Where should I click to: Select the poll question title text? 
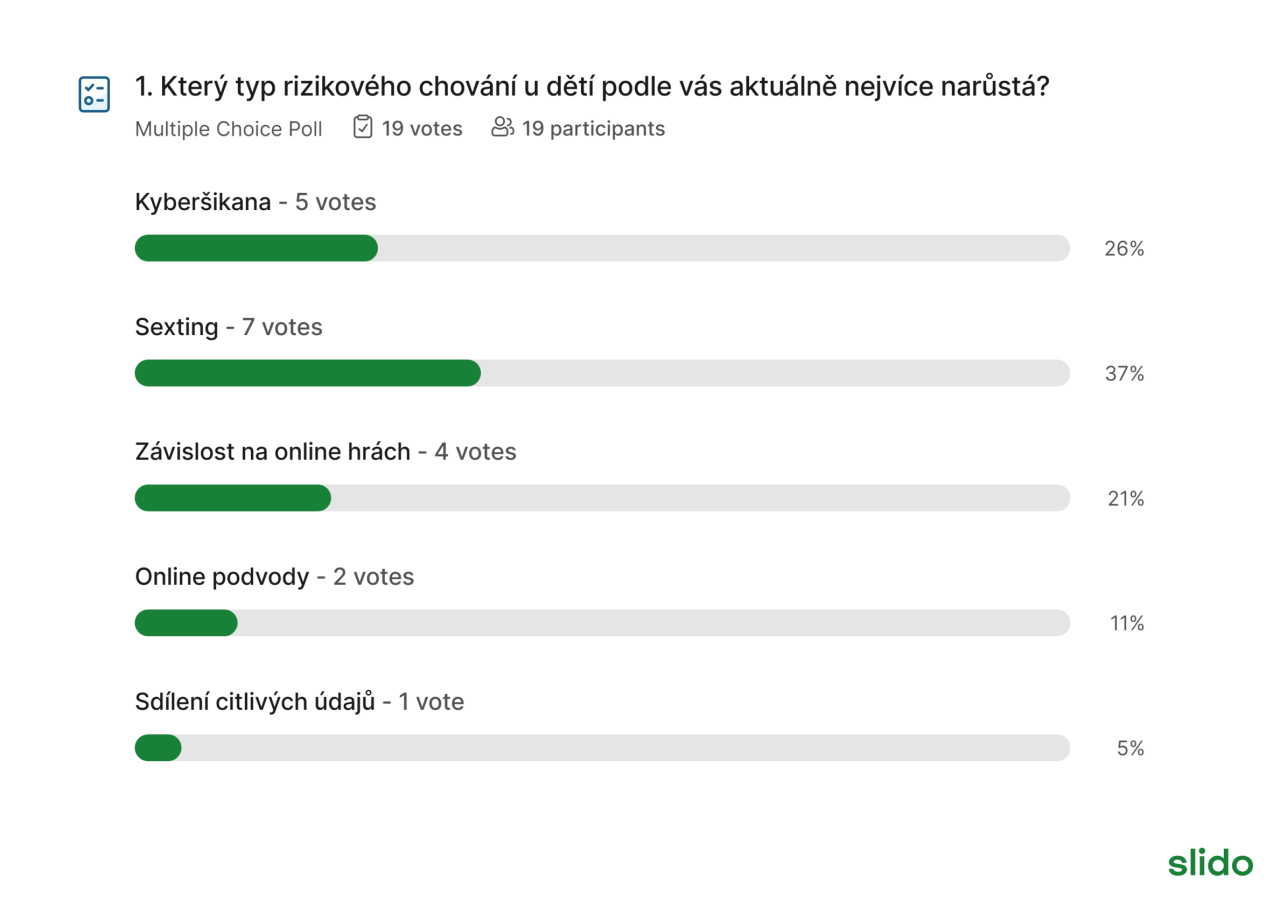click(592, 87)
